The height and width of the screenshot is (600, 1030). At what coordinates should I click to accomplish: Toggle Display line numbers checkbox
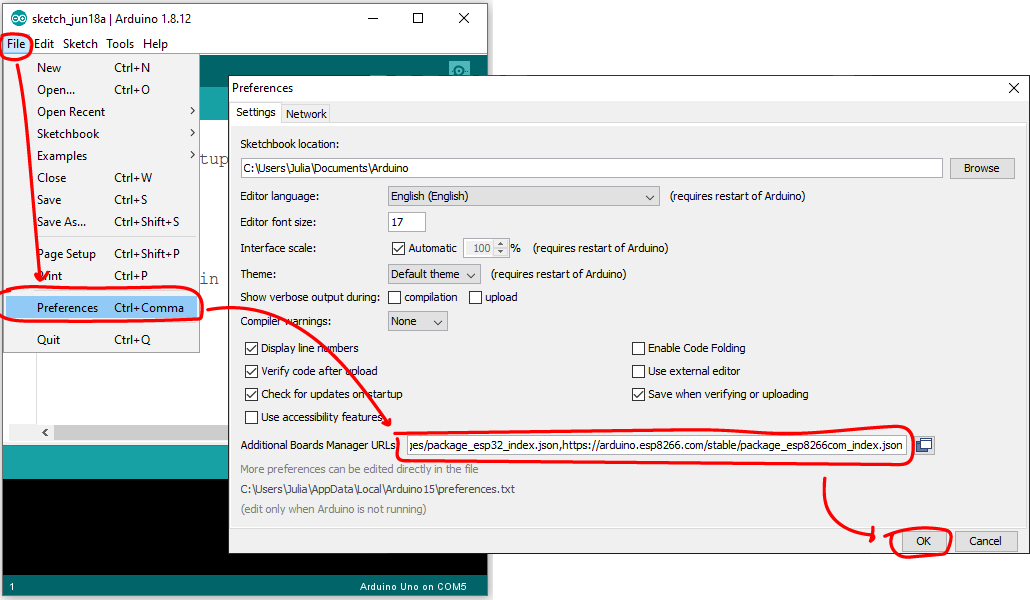pos(251,348)
